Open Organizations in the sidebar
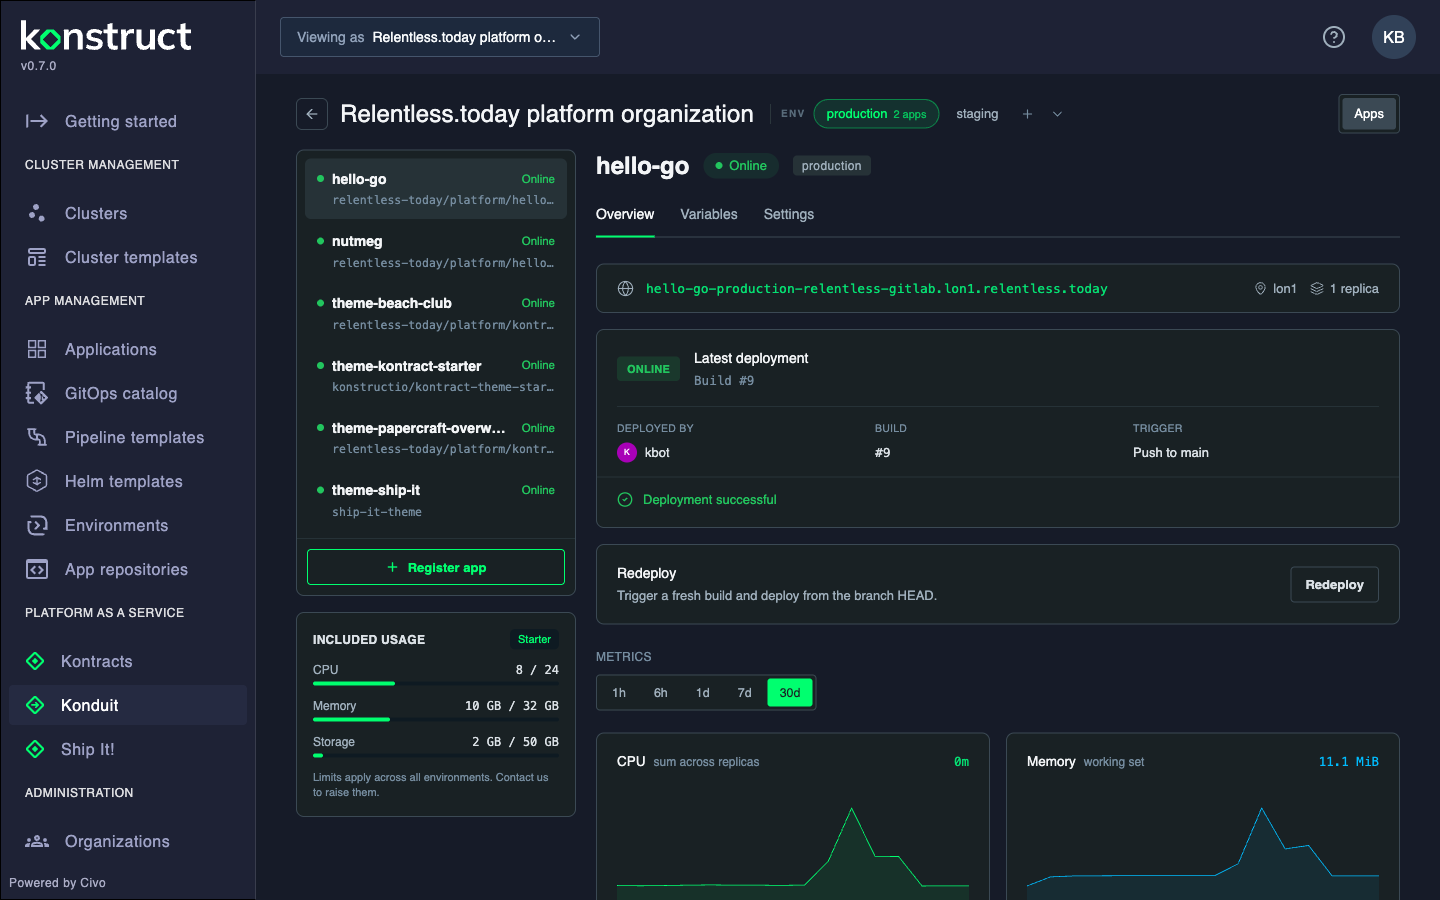The width and height of the screenshot is (1440, 900). point(128,841)
